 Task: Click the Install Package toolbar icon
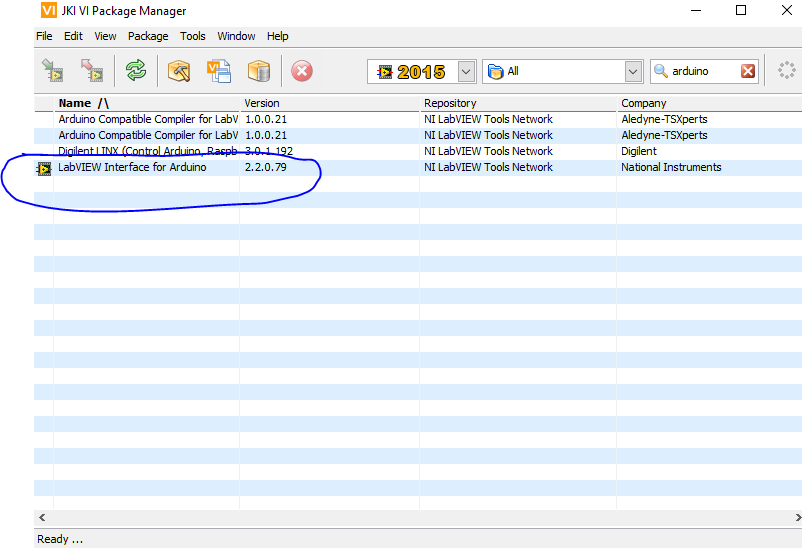tap(52, 71)
